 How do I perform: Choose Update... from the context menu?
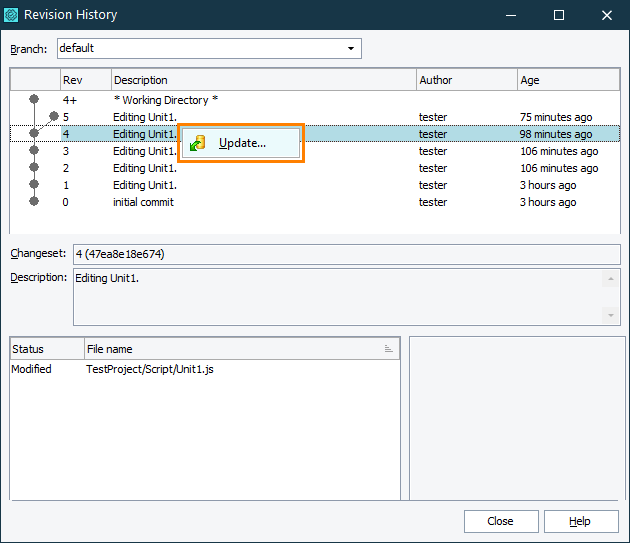coord(242,143)
